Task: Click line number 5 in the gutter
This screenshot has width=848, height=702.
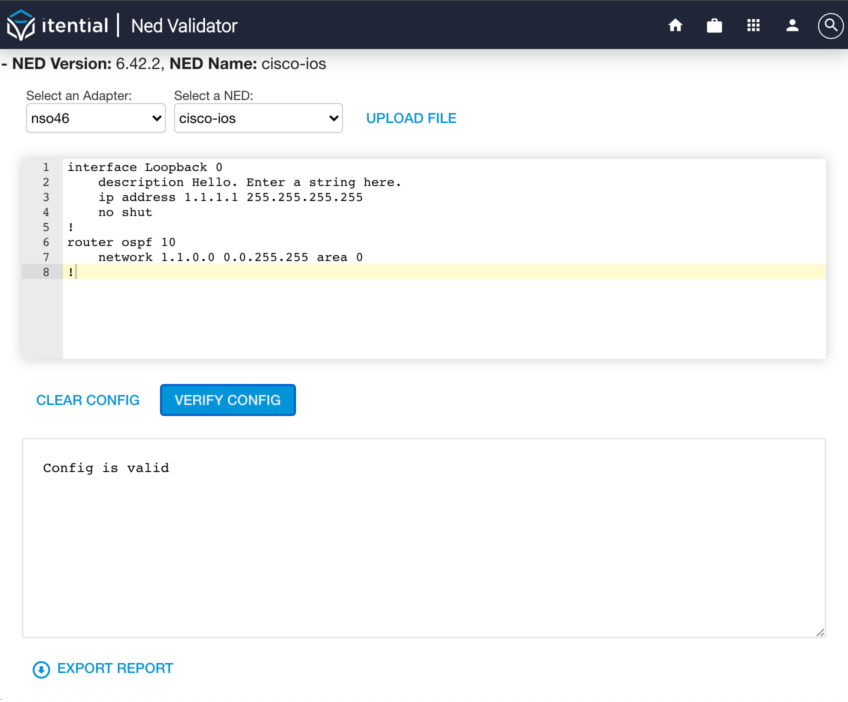Action: click(x=46, y=227)
